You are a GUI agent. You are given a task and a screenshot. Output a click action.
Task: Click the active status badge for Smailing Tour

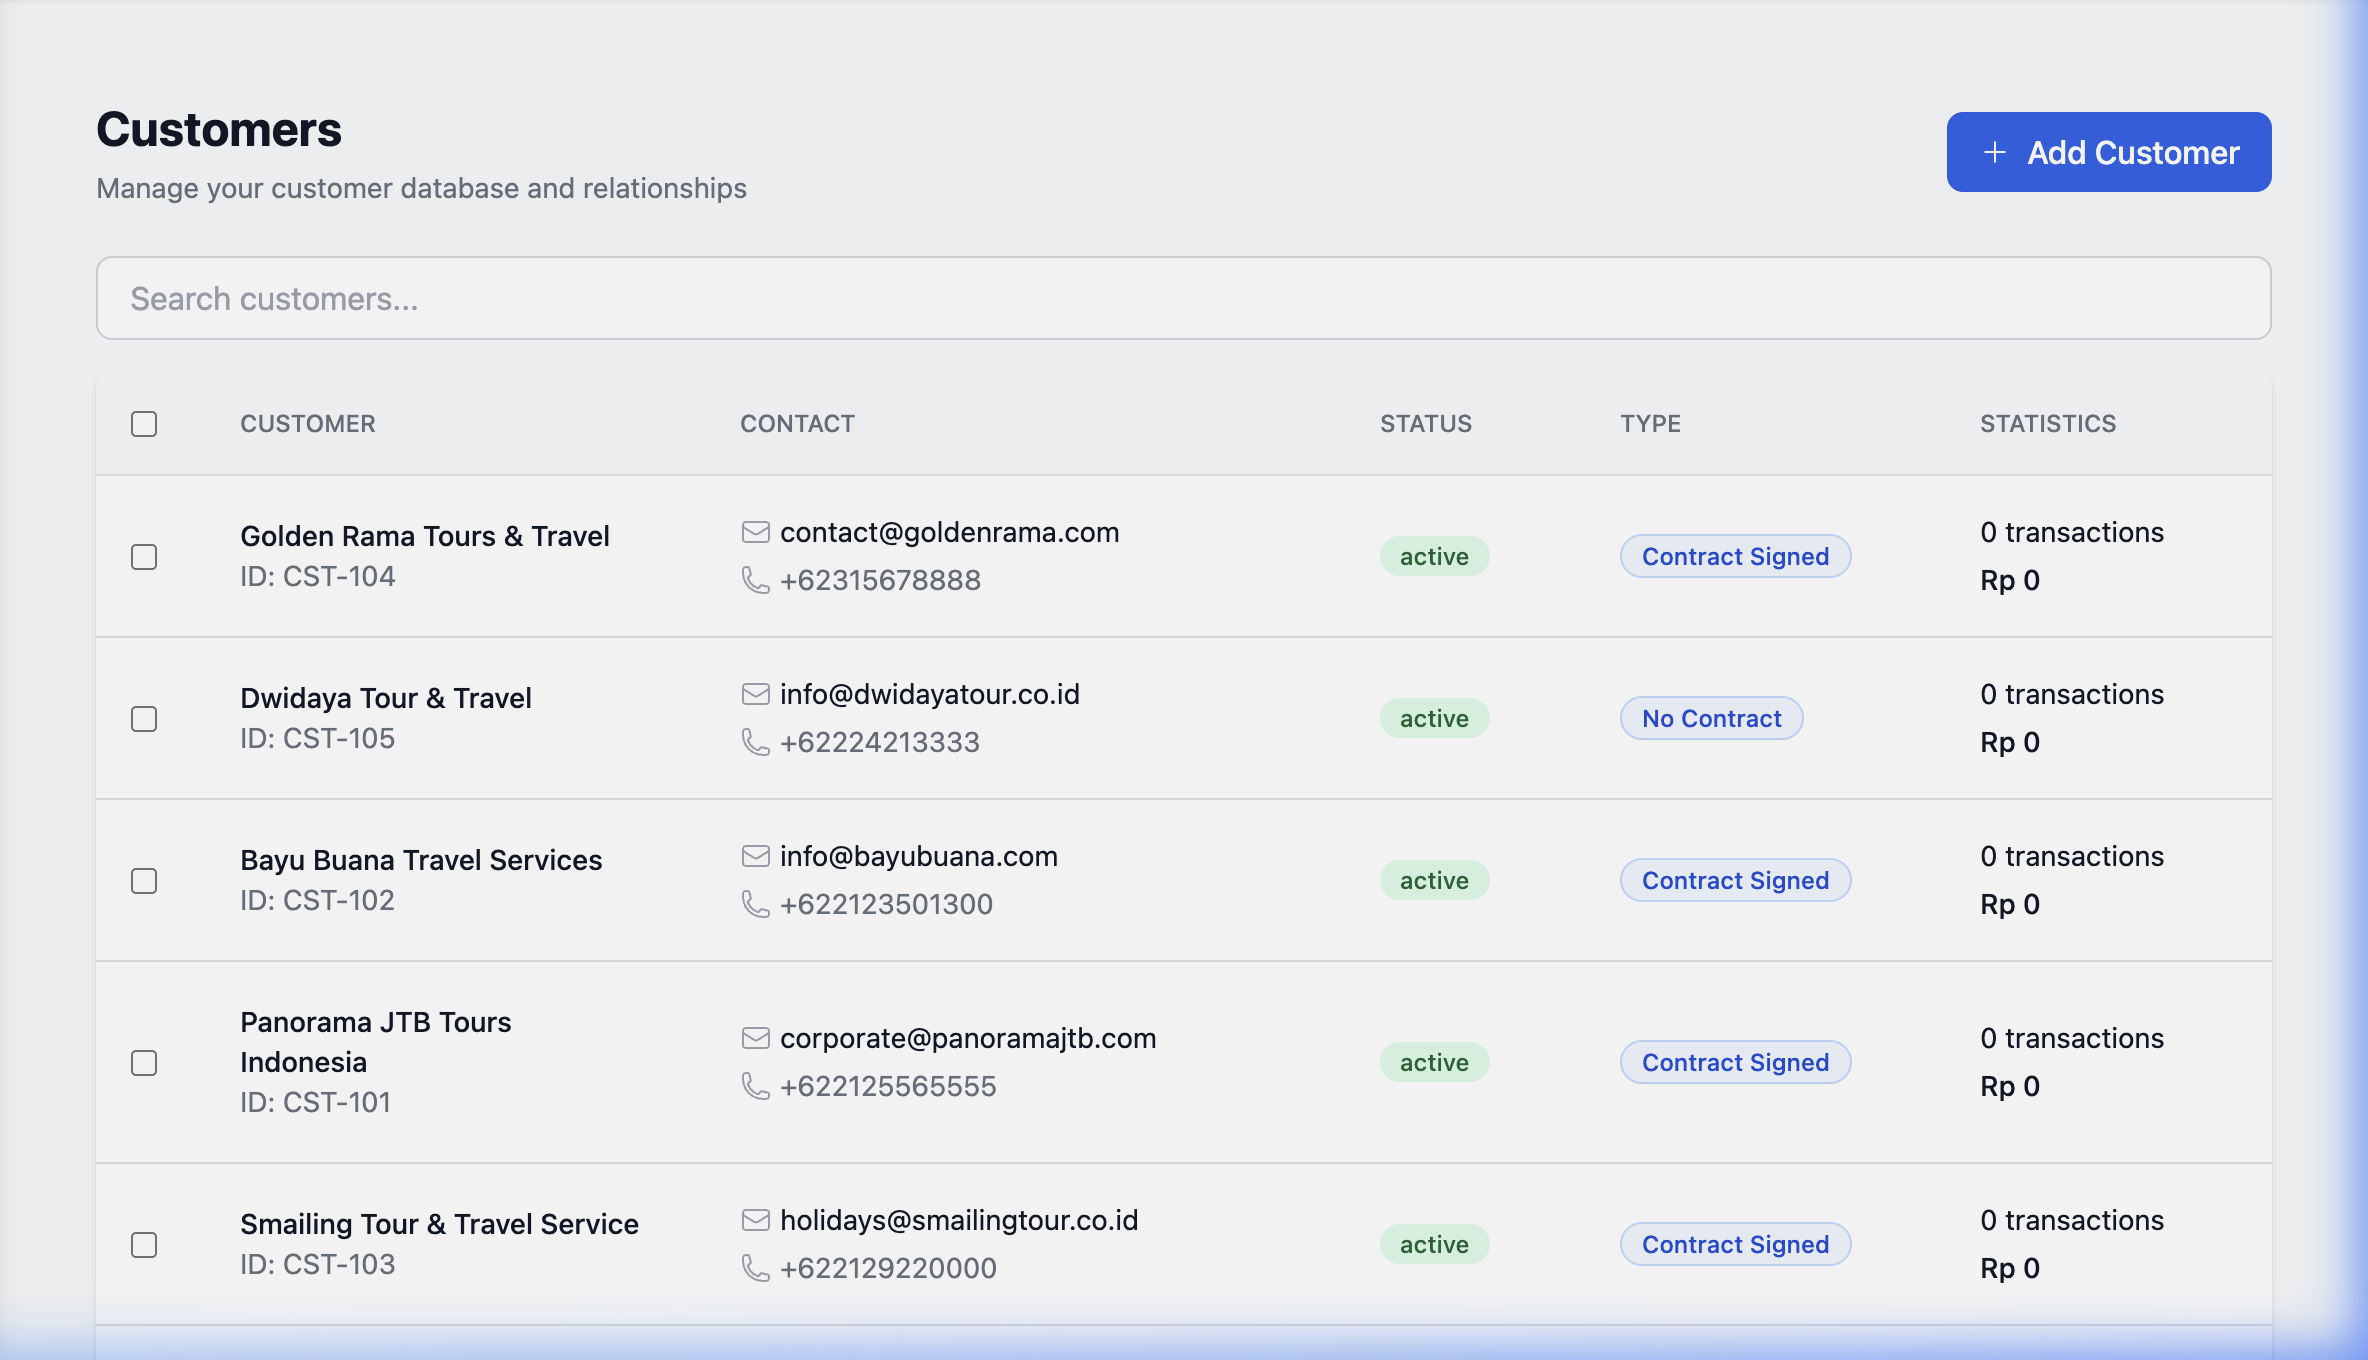tap(1434, 1244)
